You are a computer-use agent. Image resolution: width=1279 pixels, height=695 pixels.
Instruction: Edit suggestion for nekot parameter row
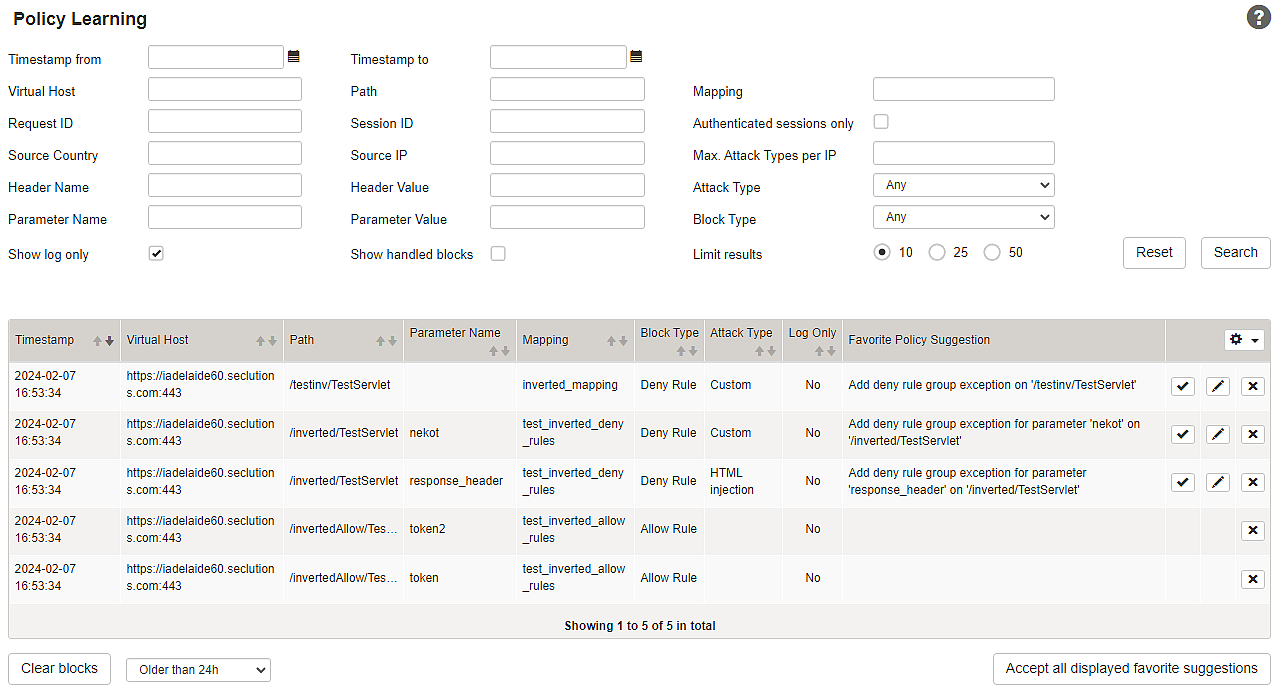point(1218,434)
